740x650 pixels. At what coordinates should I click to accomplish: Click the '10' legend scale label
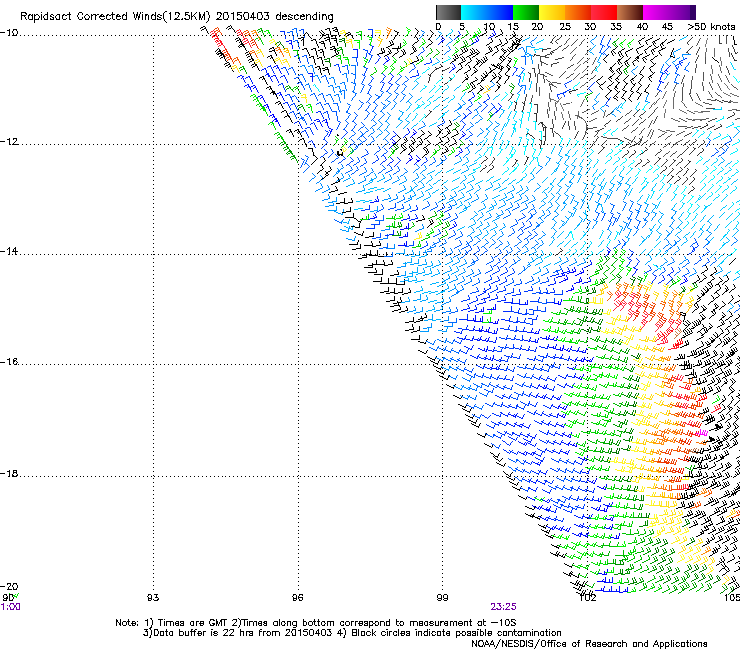pyautogui.click(x=489, y=27)
